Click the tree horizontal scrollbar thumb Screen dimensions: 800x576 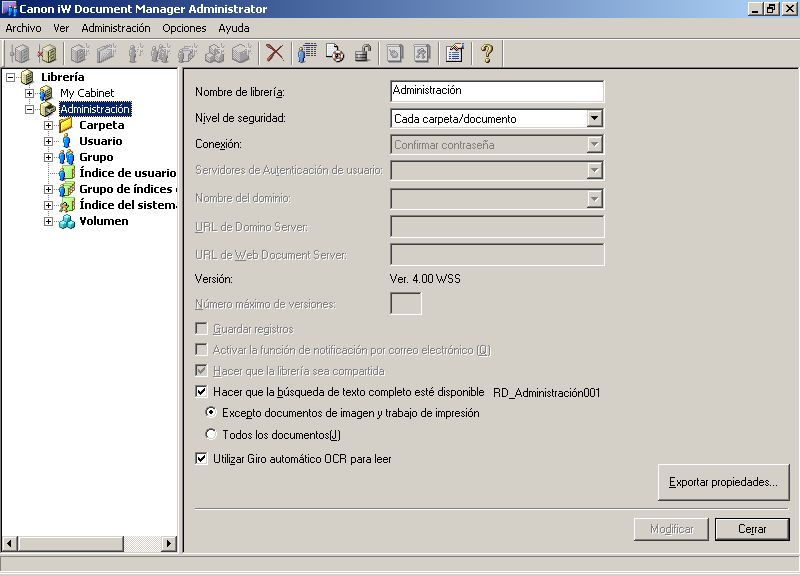(x=70, y=544)
